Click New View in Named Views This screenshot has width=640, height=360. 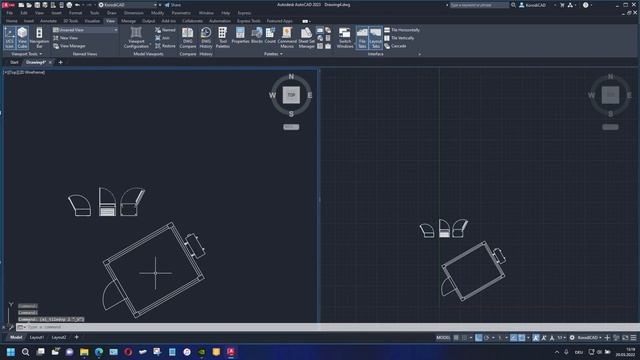point(65,38)
